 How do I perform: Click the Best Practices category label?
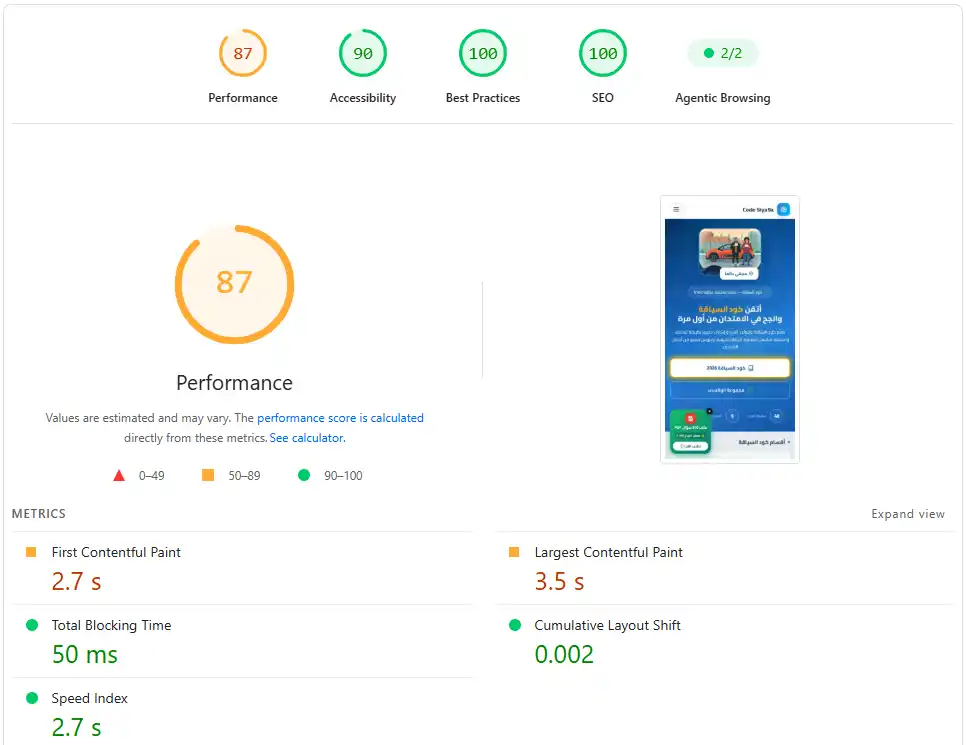pyautogui.click(x=483, y=98)
